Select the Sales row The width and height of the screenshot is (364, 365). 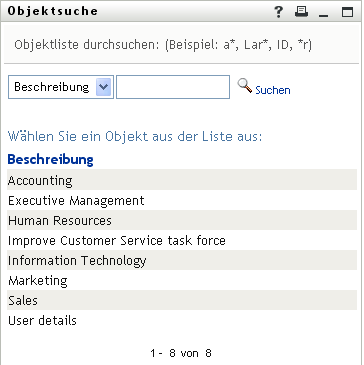[182, 301]
